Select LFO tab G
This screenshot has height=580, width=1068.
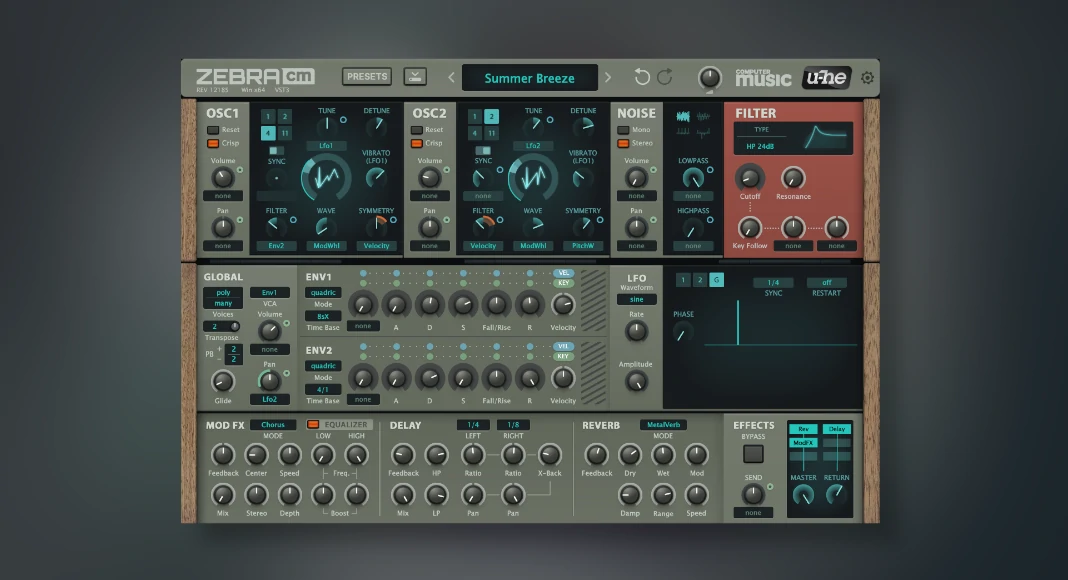pyautogui.click(x=717, y=280)
